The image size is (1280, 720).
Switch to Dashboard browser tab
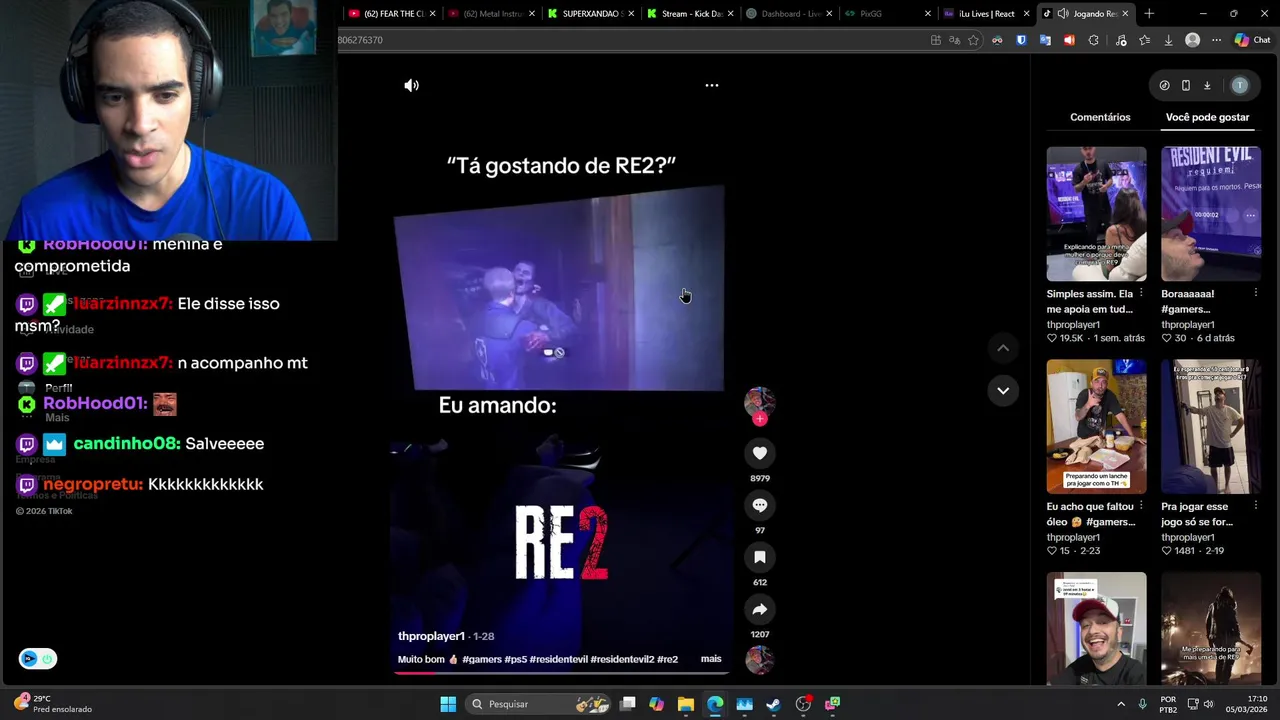(790, 13)
